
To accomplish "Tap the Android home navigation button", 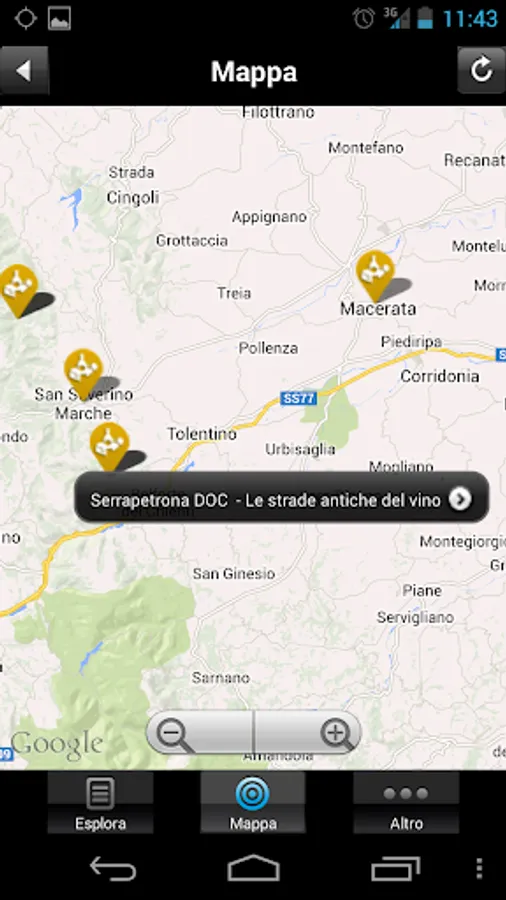I will coord(253,868).
